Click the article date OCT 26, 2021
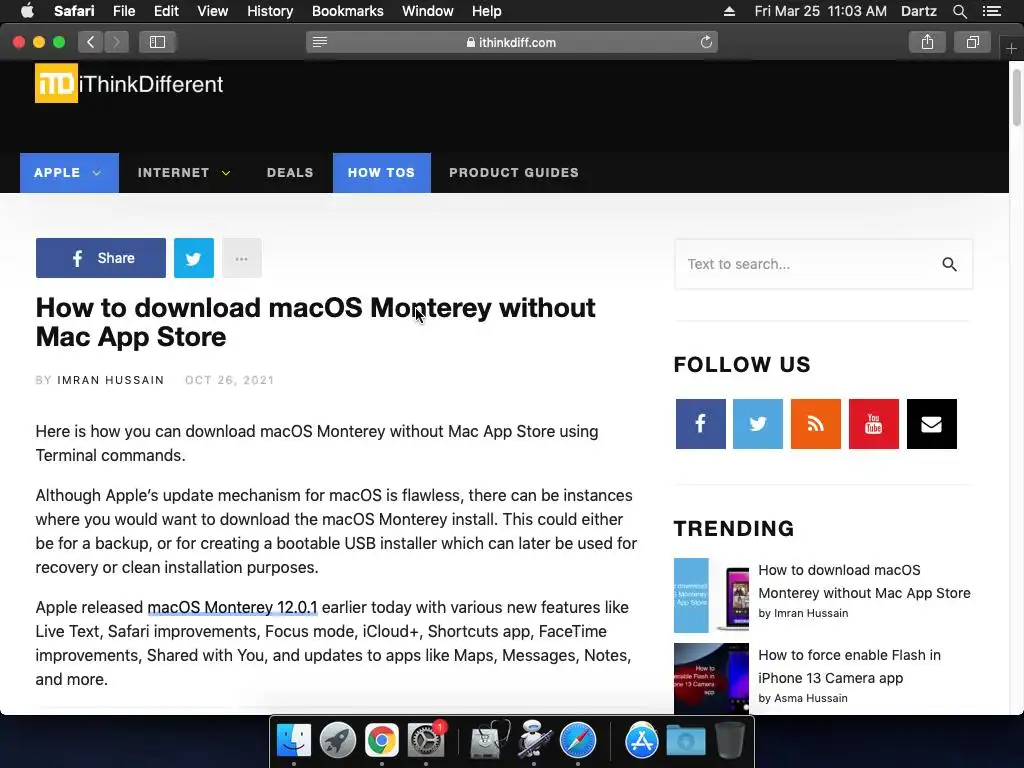Screen dimensions: 1024x768 pyautogui.click(x=230, y=380)
